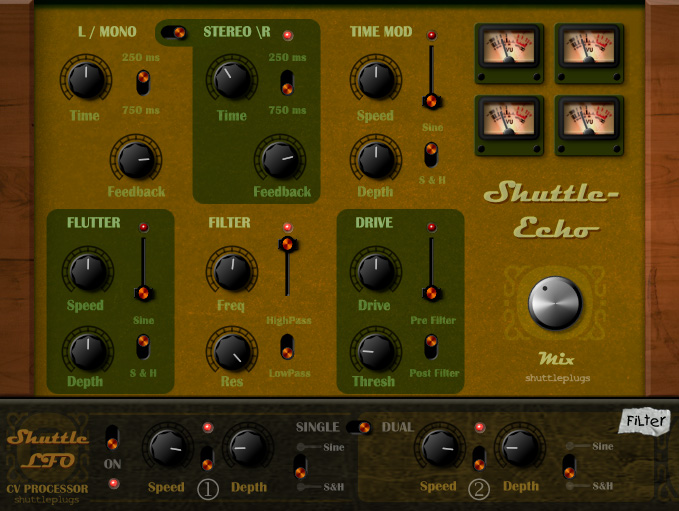Viewport: 679px width, 511px height.
Task: Click the LFO 2 Speed knob
Action: [x=440, y=449]
